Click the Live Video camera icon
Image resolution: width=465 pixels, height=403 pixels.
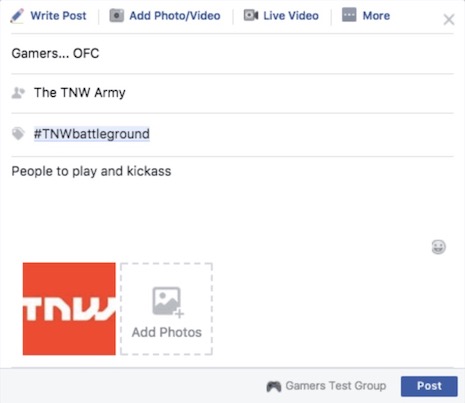point(251,15)
